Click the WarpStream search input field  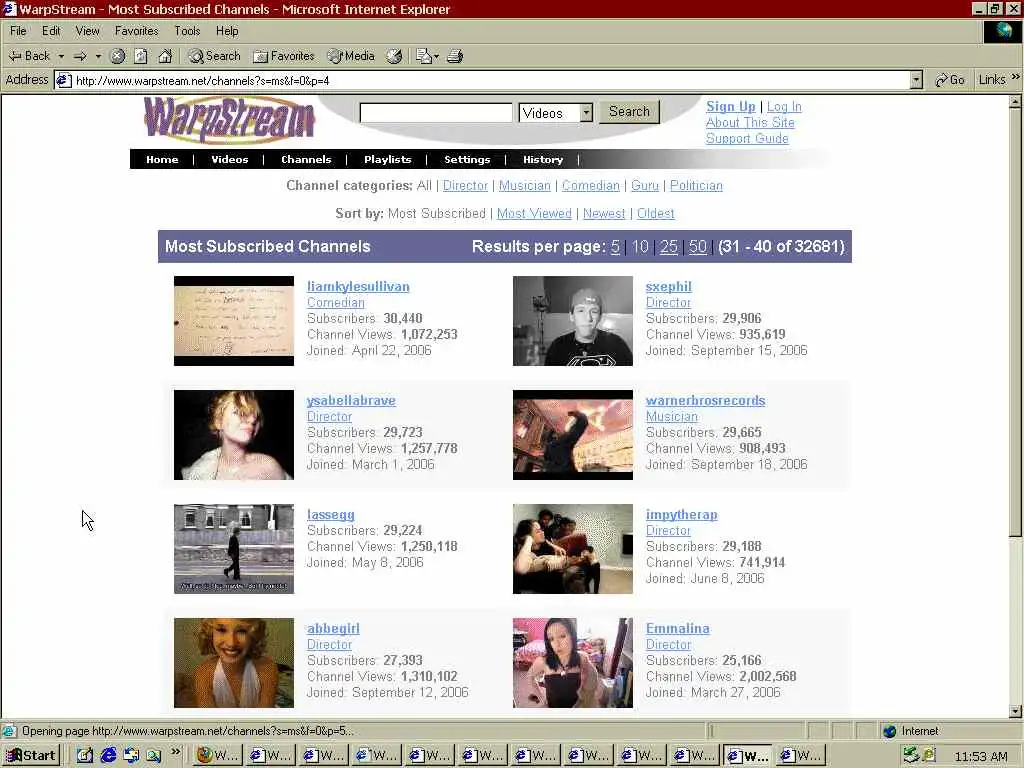point(436,112)
